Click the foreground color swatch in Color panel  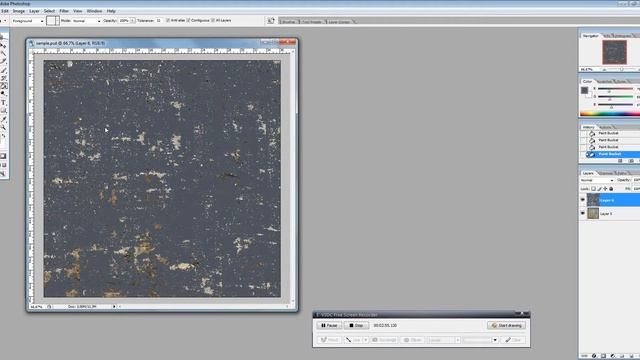(584, 91)
